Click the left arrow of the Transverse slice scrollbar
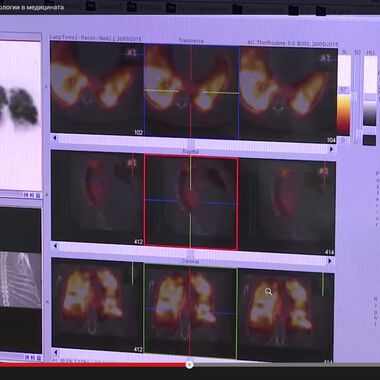 [x=55, y=138]
